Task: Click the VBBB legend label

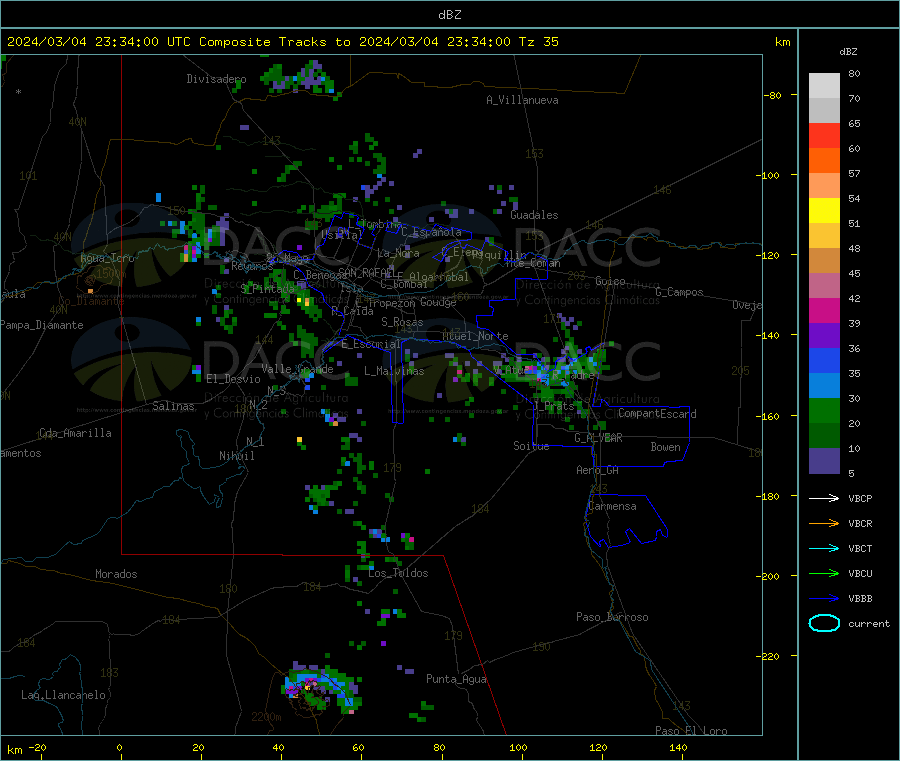Action: [x=860, y=598]
